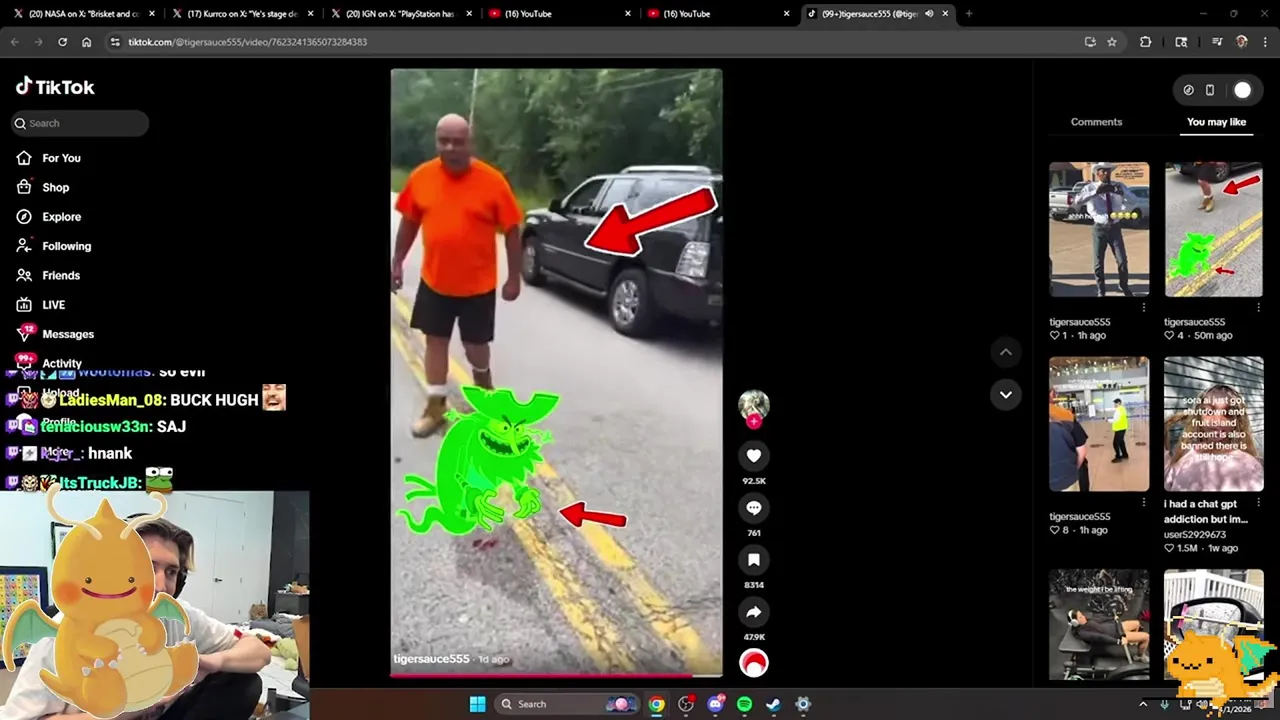
Task: Open Spotify from the taskbar
Action: tap(744, 704)
